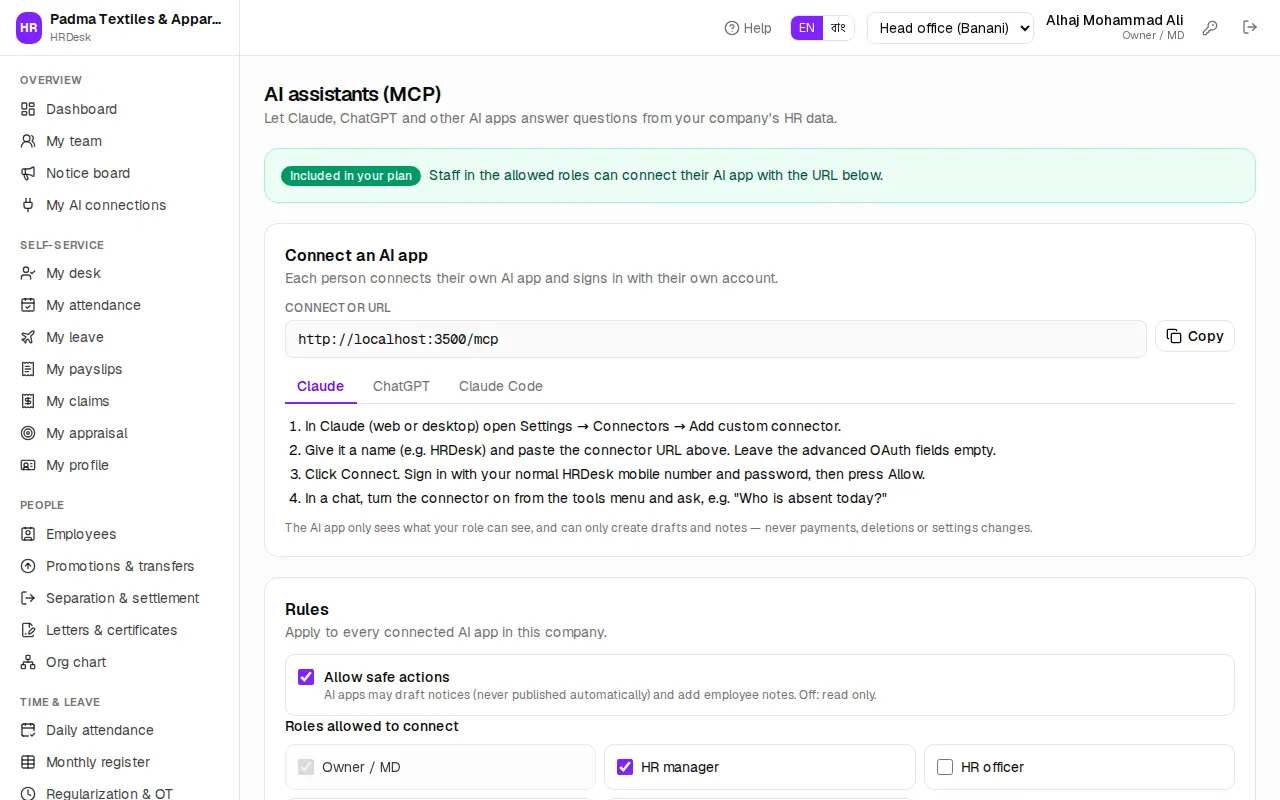Viewport: 1280px width, 800px height.
Task: Uncheck the HR manager role checkbox
Action: click(625, 767)
